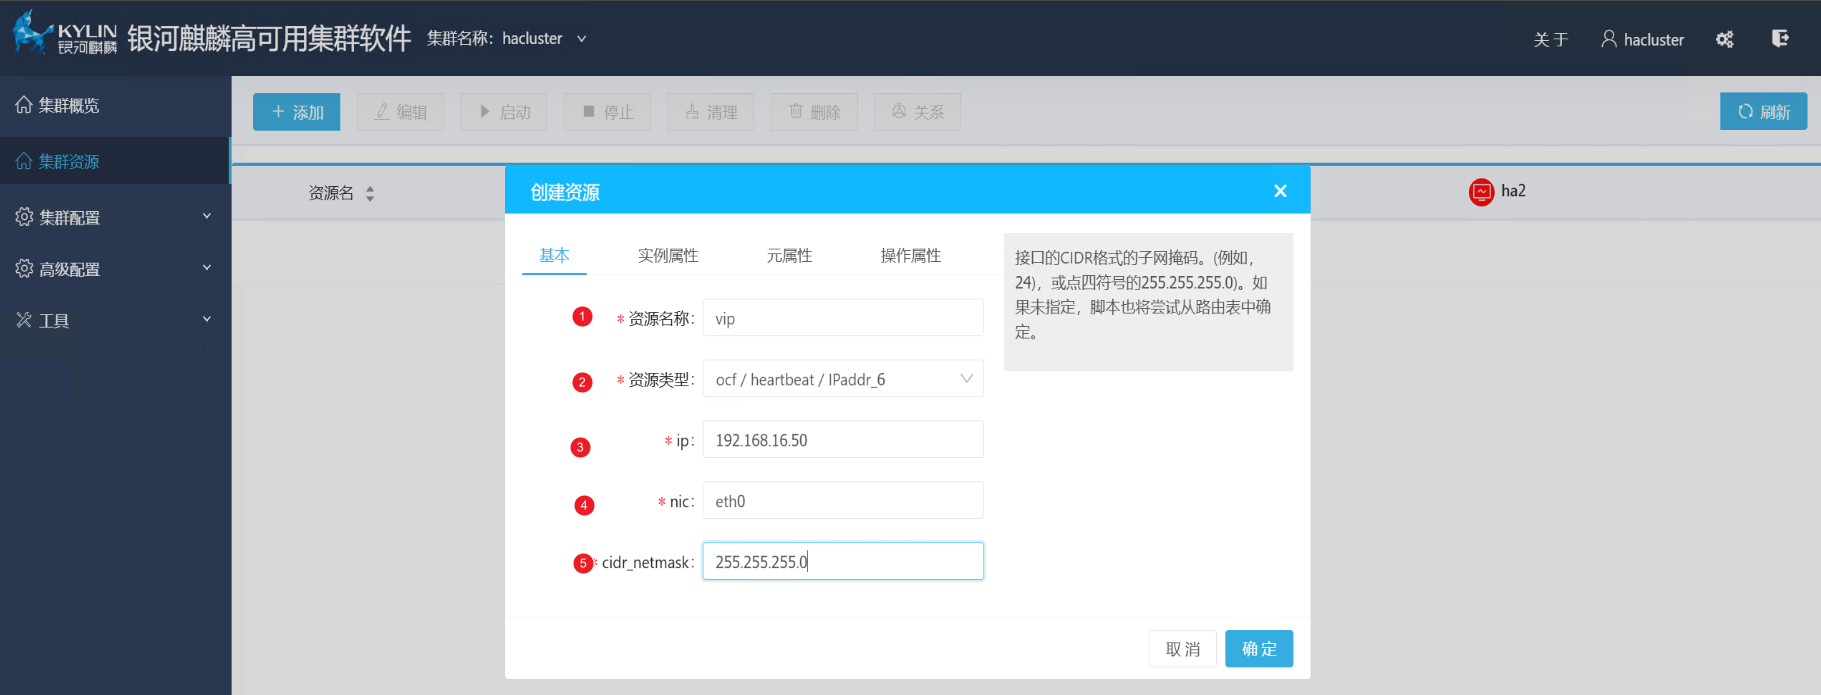The width and height of the screenshot is (1821, 695).
Task: Click the 集群配置 gear icon
Action: tap(24, 216)
